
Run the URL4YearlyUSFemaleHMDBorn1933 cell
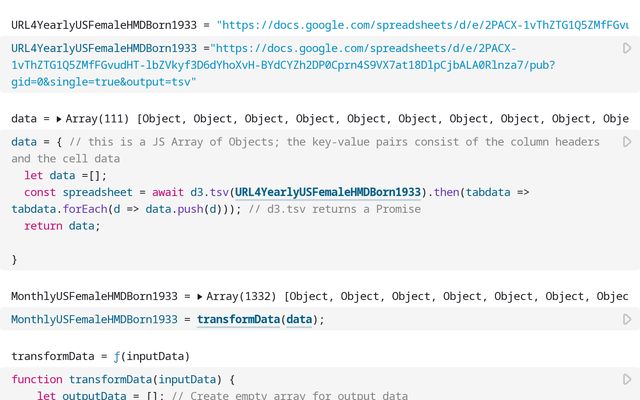click(627, 48)
